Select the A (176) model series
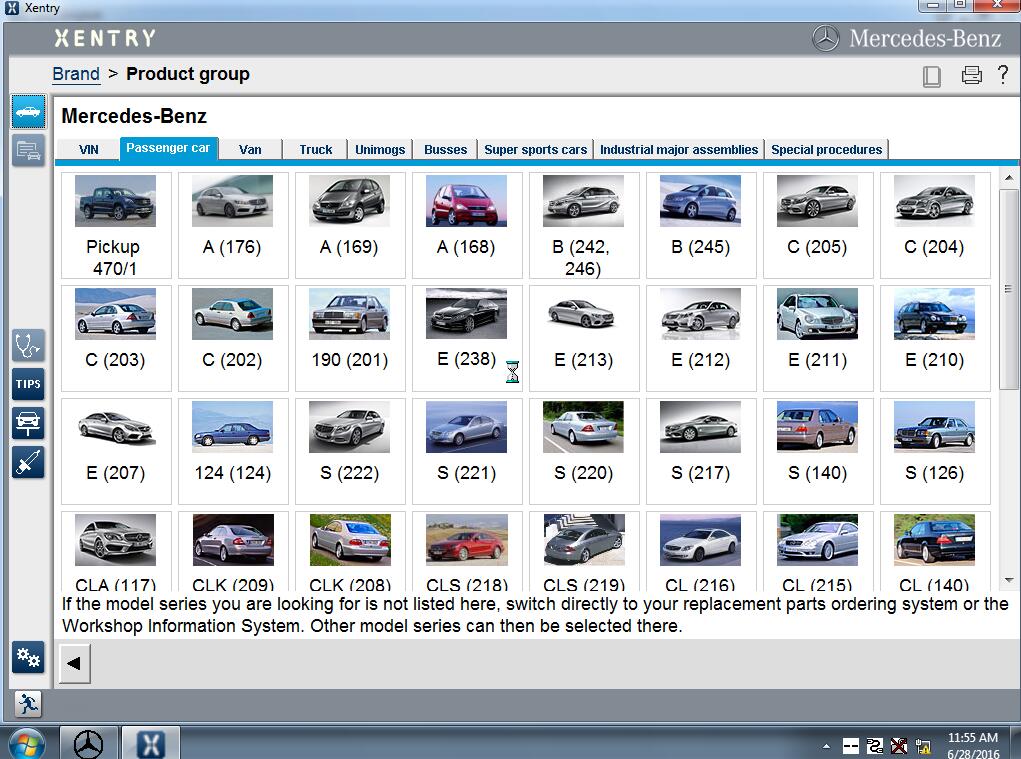The image size is (1021, 759). click(x=233, y=225)
